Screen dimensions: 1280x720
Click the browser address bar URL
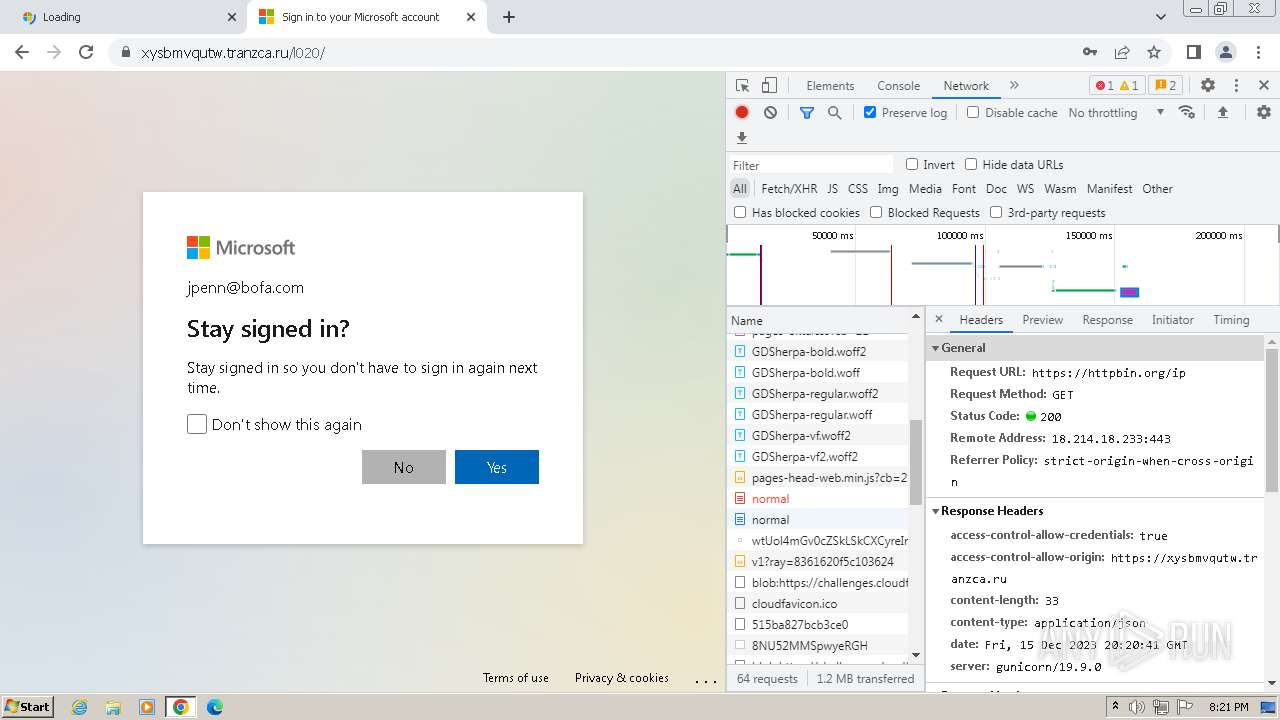click(x=233, y=53)
